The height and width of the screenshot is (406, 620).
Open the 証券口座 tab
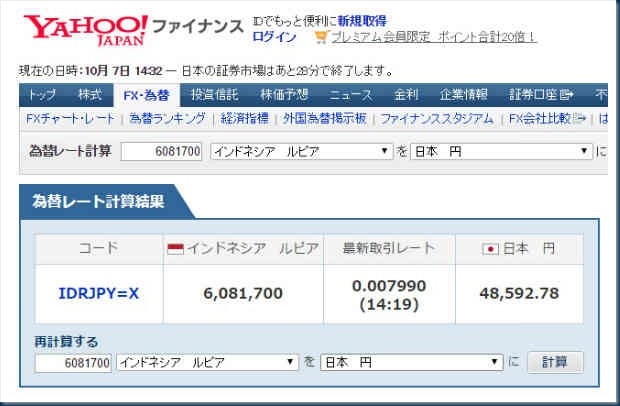(541, 95)
